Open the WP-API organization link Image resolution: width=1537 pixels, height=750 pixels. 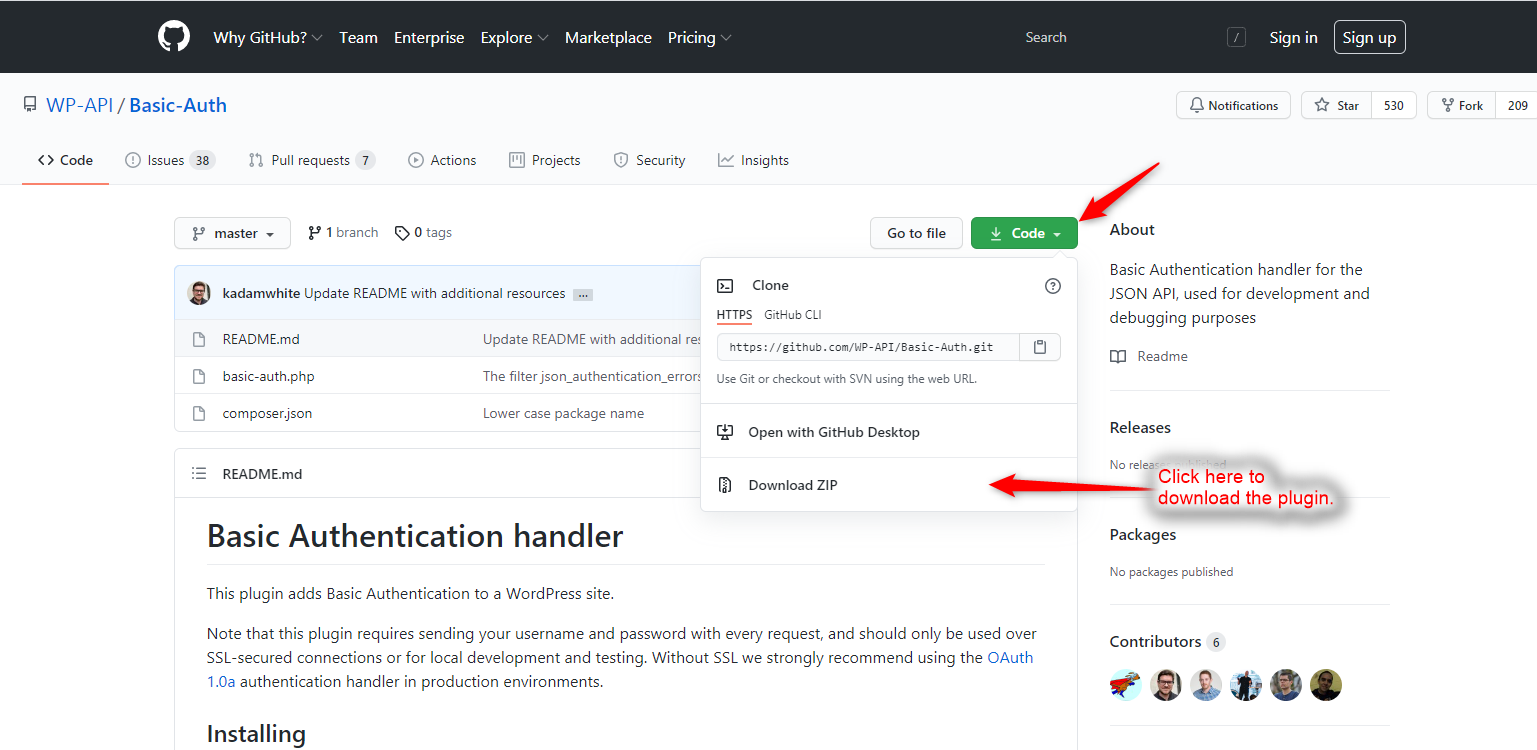[80, 105]
